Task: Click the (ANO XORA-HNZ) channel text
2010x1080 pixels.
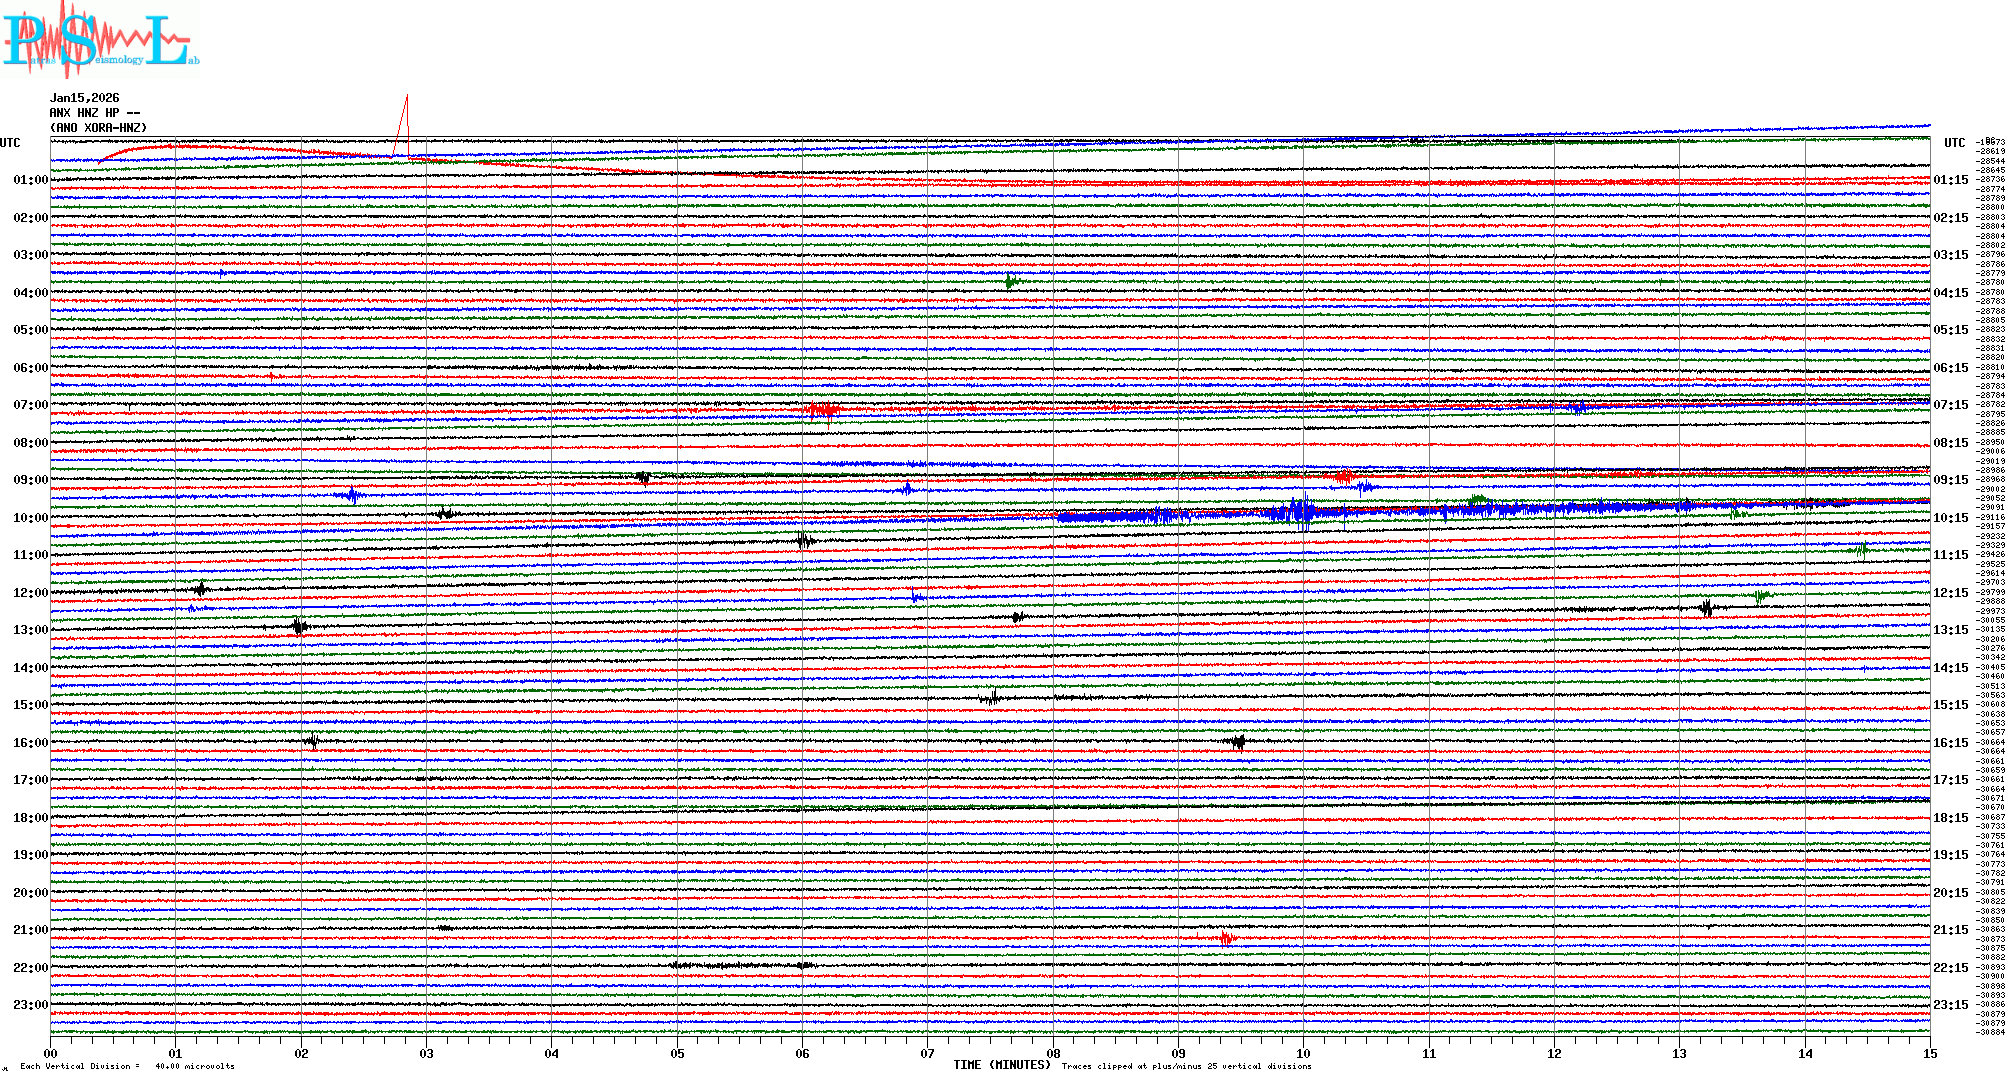Action: (x=98, y=128)
